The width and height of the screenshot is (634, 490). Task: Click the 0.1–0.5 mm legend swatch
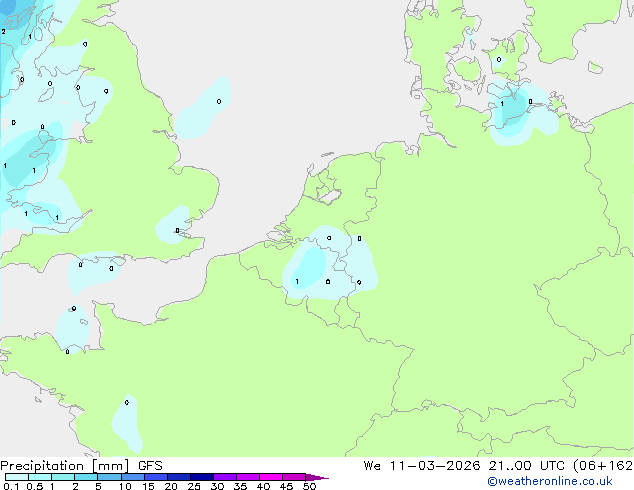click(17, 477)
